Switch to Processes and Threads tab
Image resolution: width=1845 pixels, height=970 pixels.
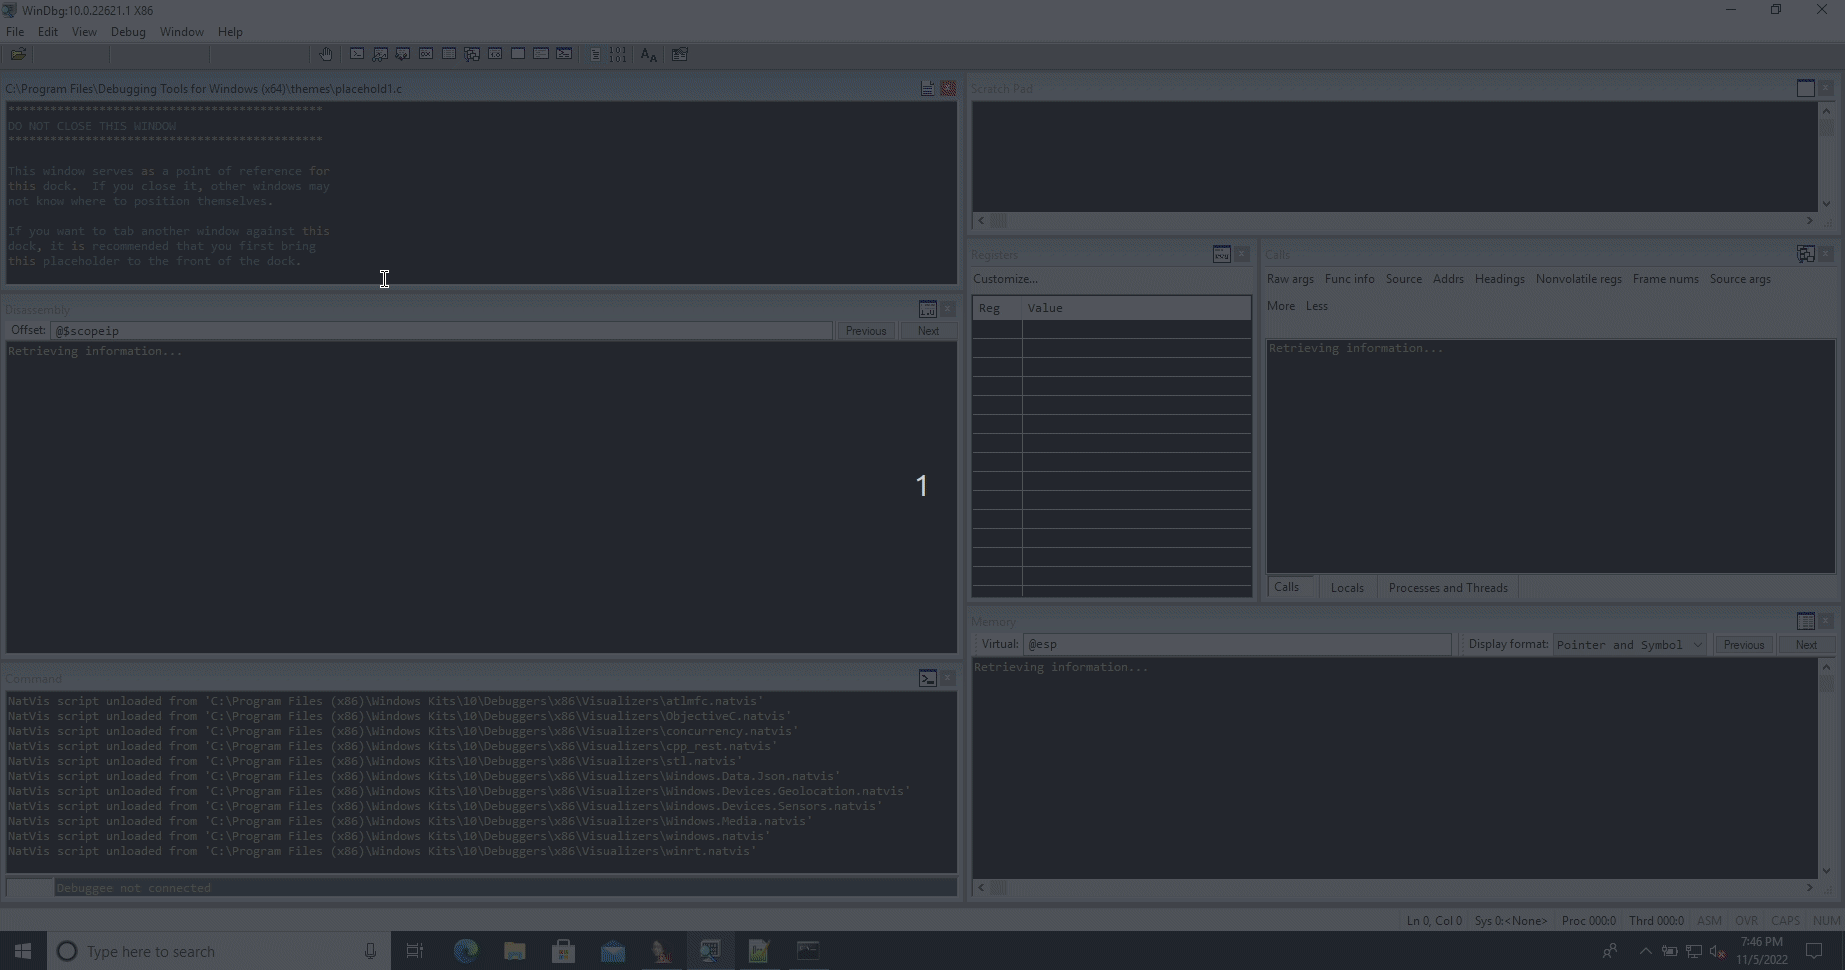point(1448,588)
